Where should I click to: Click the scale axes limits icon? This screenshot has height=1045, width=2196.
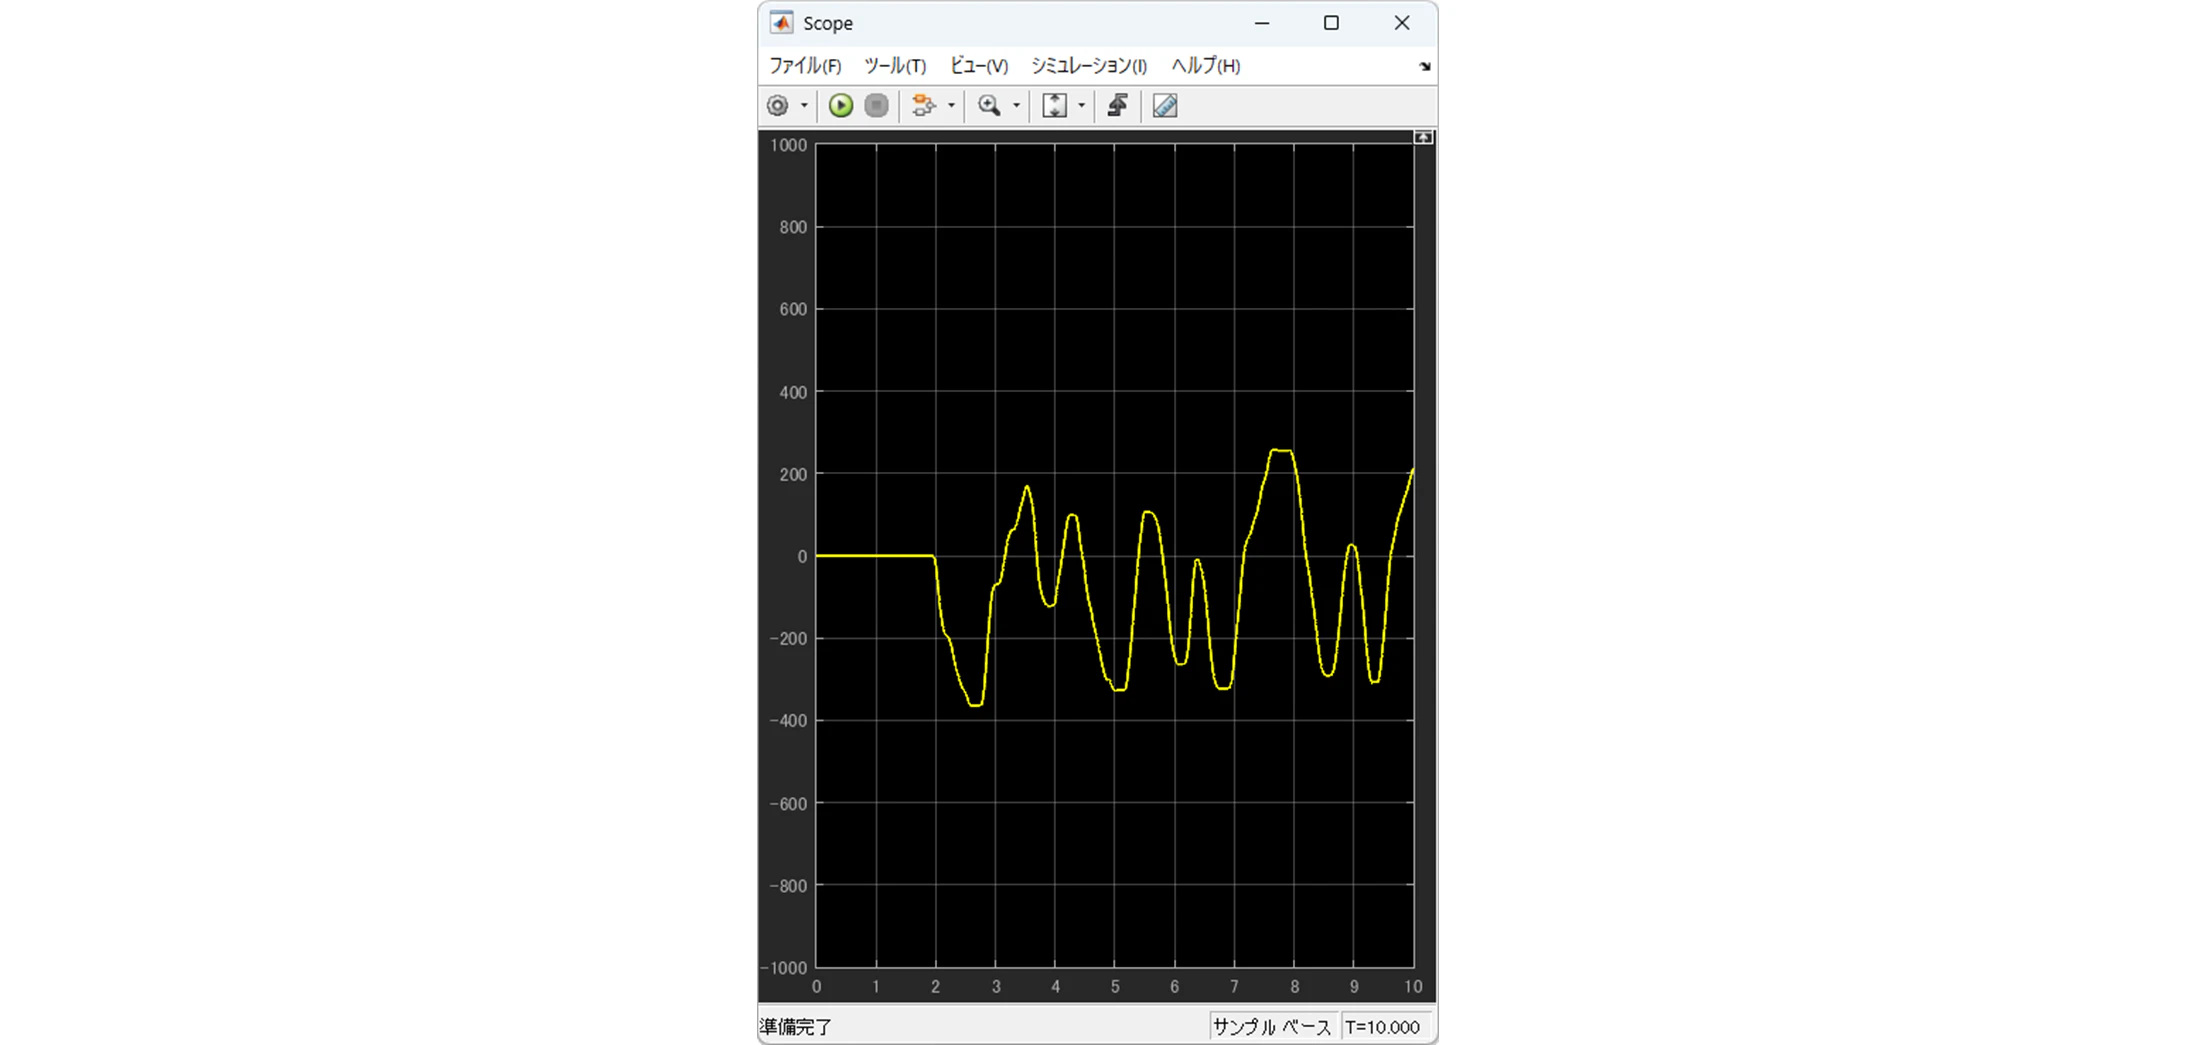click(x=1055, y=106)
